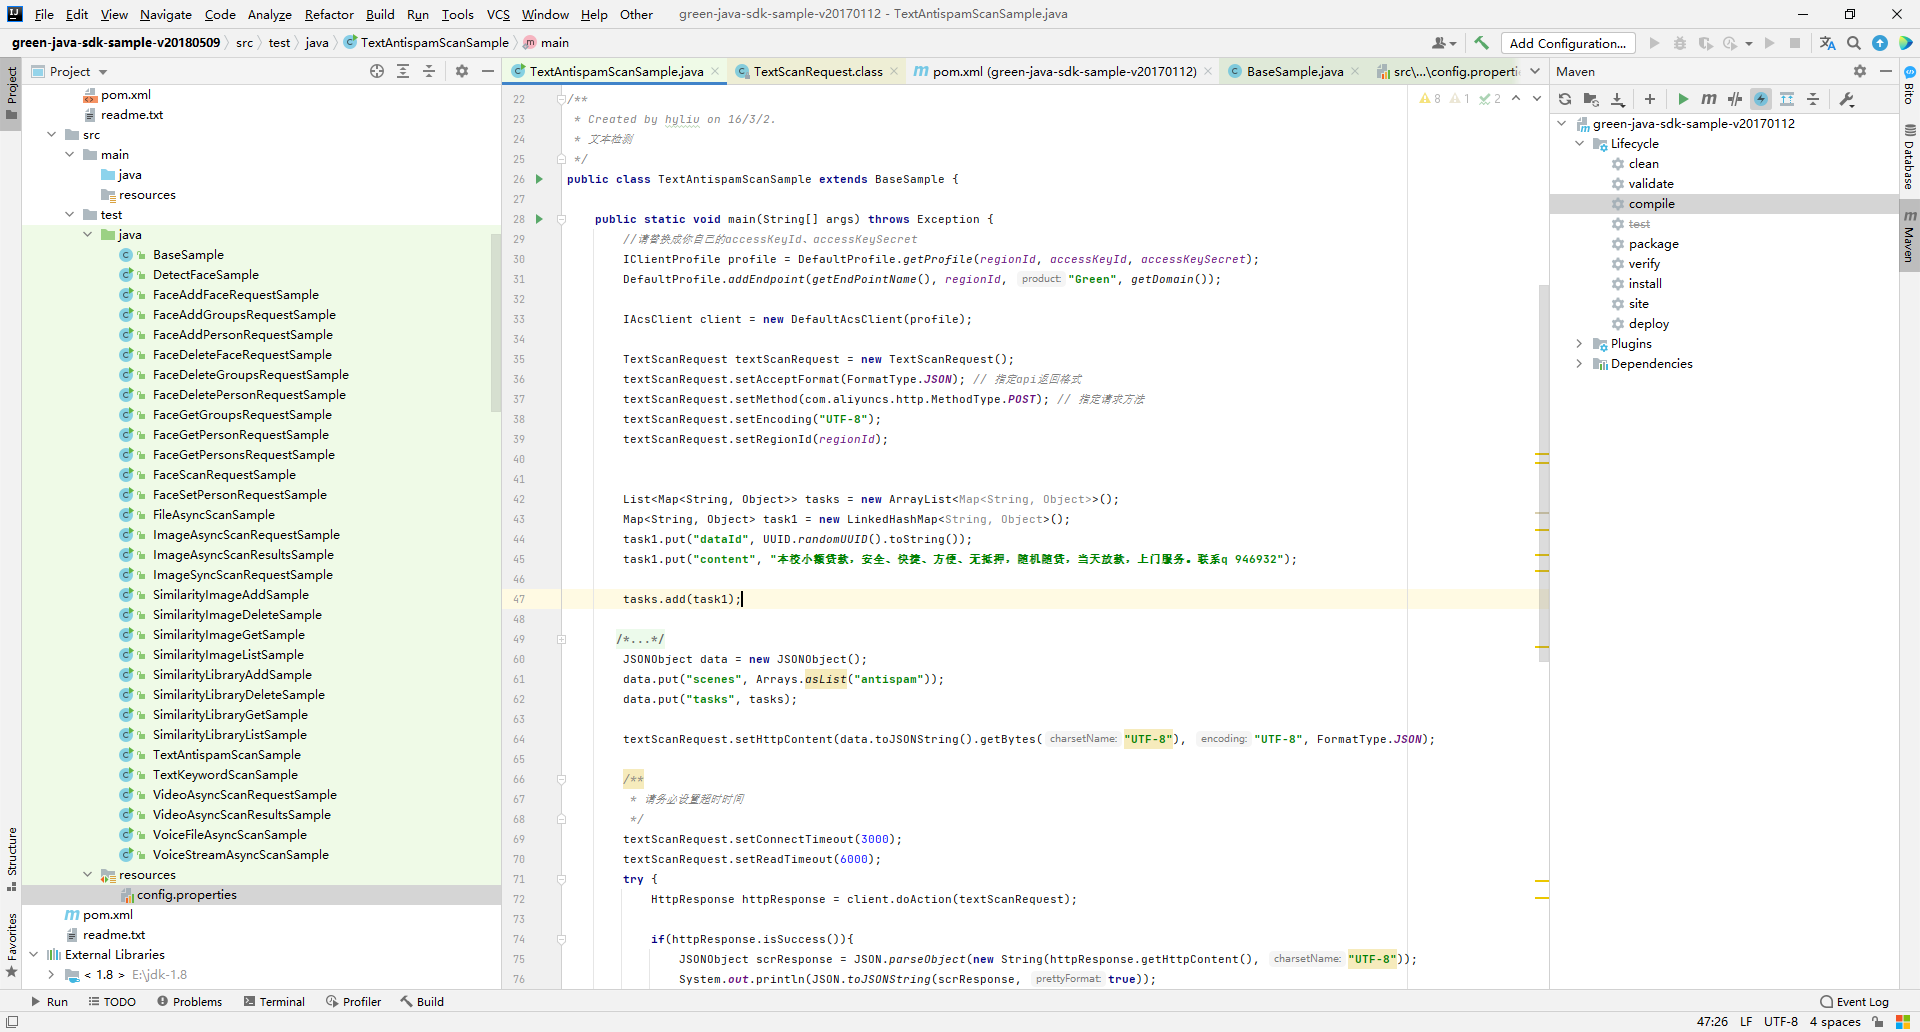
Task: Switch to BaseSample.java tab
Action: [x=1294, y=71]
